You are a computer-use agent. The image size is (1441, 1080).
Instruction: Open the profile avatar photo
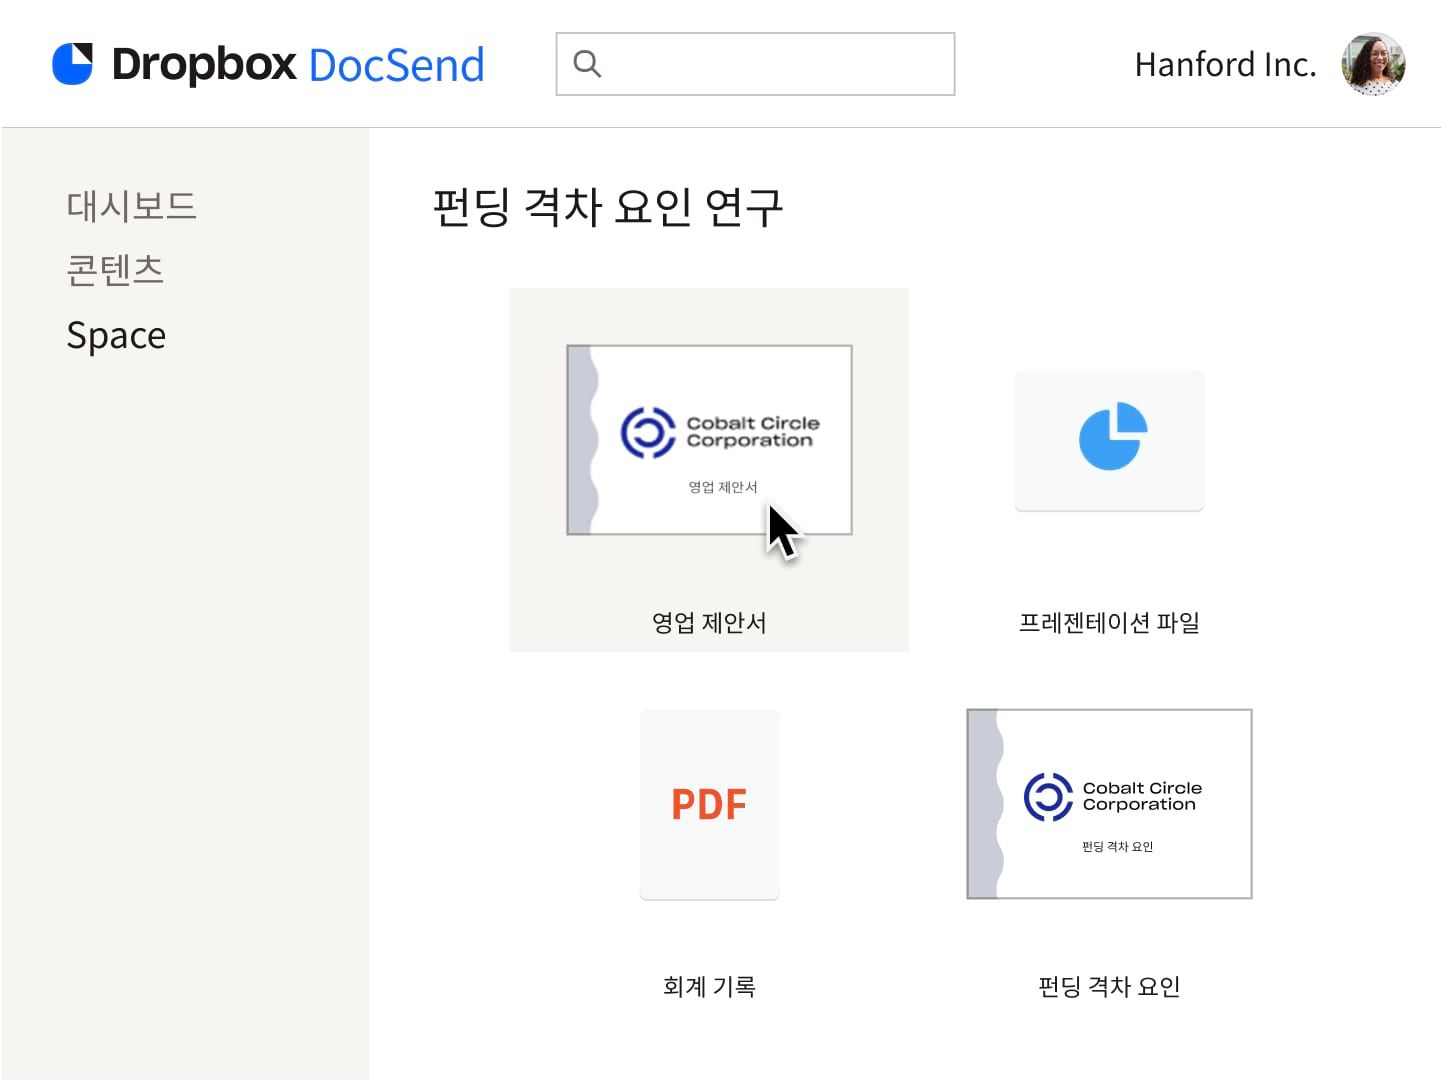coord(1373,63)
